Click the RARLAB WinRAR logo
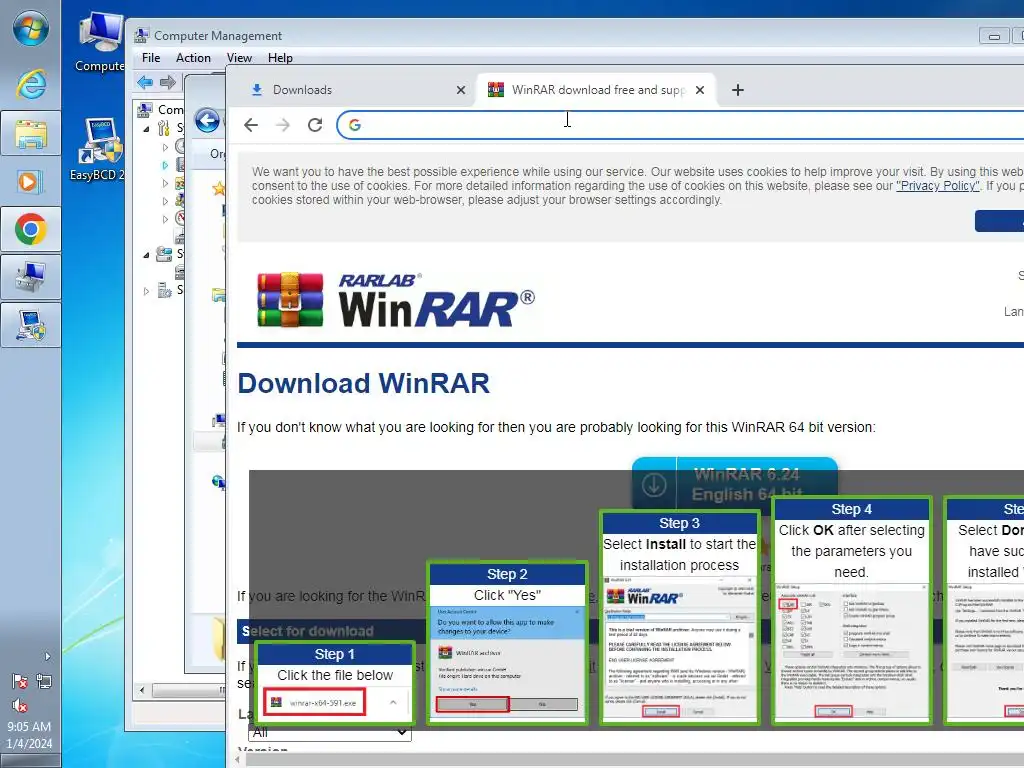The height and width of the screenshot is (768, 1024). (396, 300)
